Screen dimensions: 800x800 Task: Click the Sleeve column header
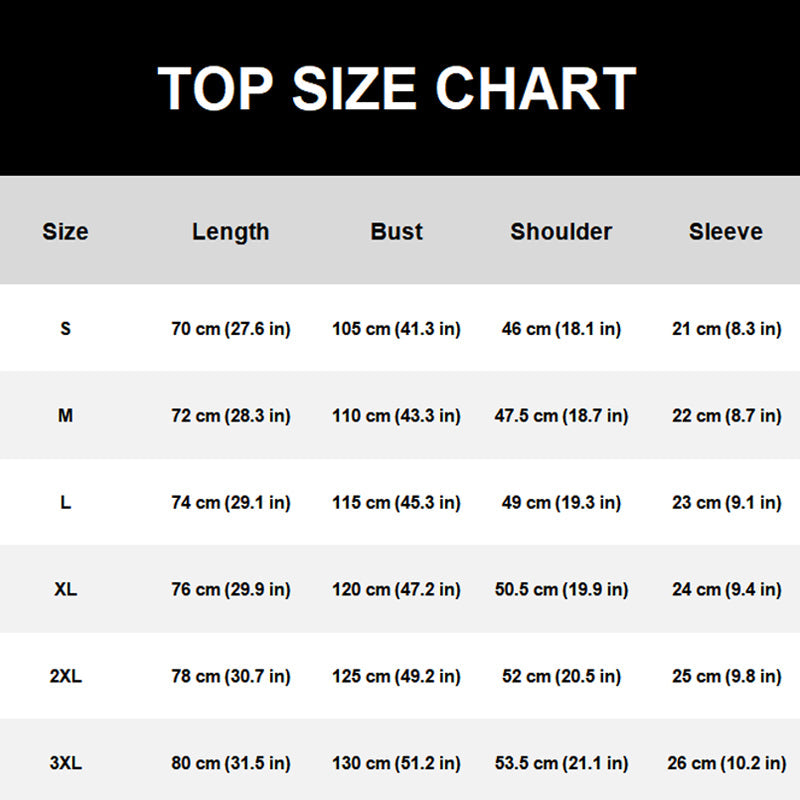click(x=726, y=232)
